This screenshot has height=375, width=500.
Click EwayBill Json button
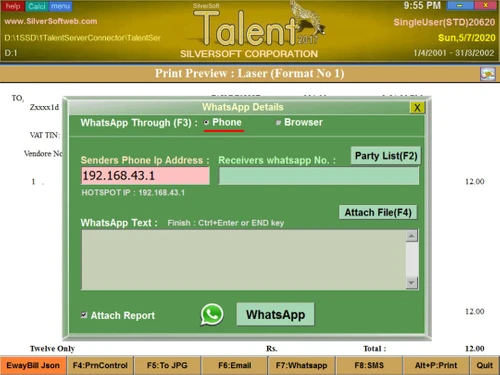pyautogui.click(x=33, y=365)
